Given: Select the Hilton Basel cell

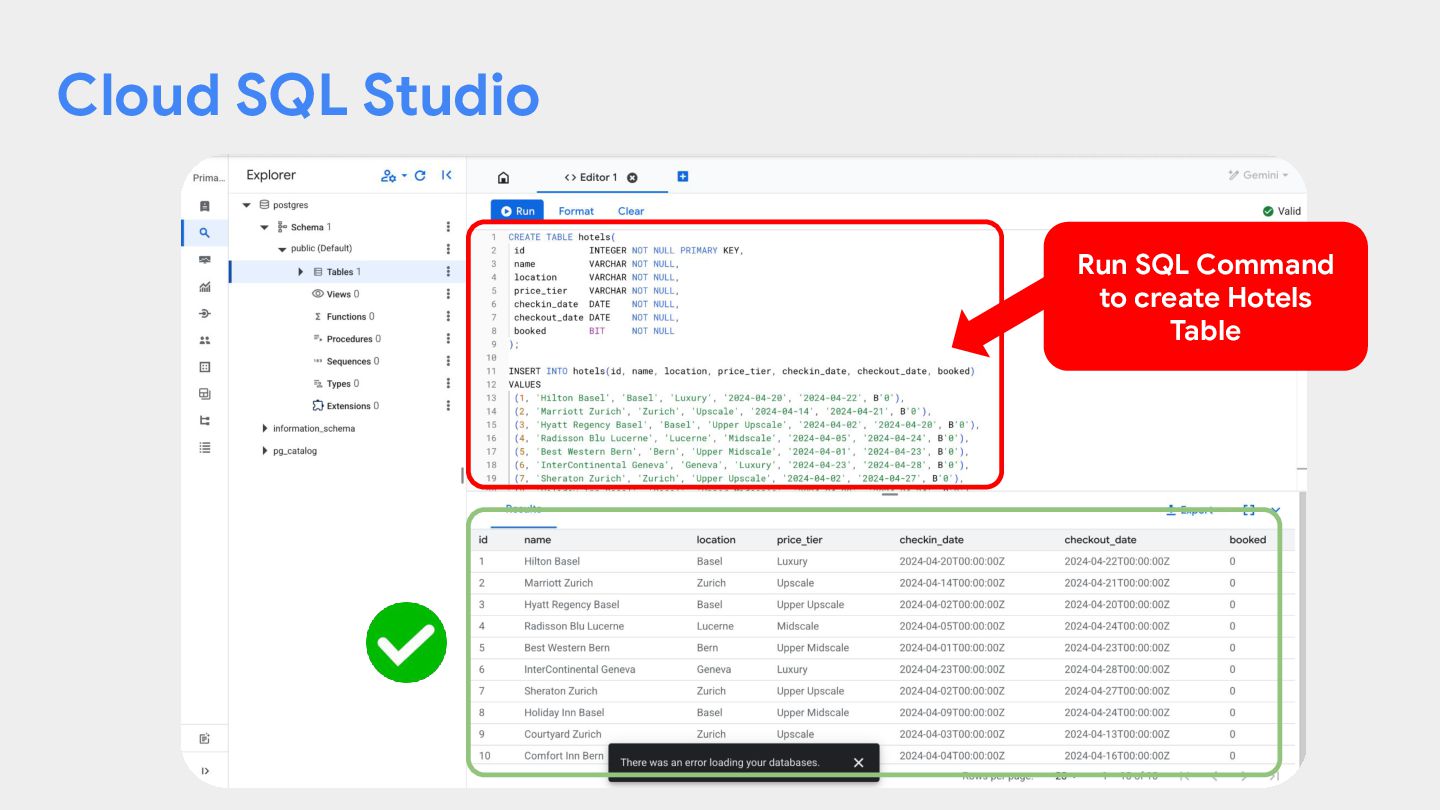Looking at the screenshot, I should 552,562.
